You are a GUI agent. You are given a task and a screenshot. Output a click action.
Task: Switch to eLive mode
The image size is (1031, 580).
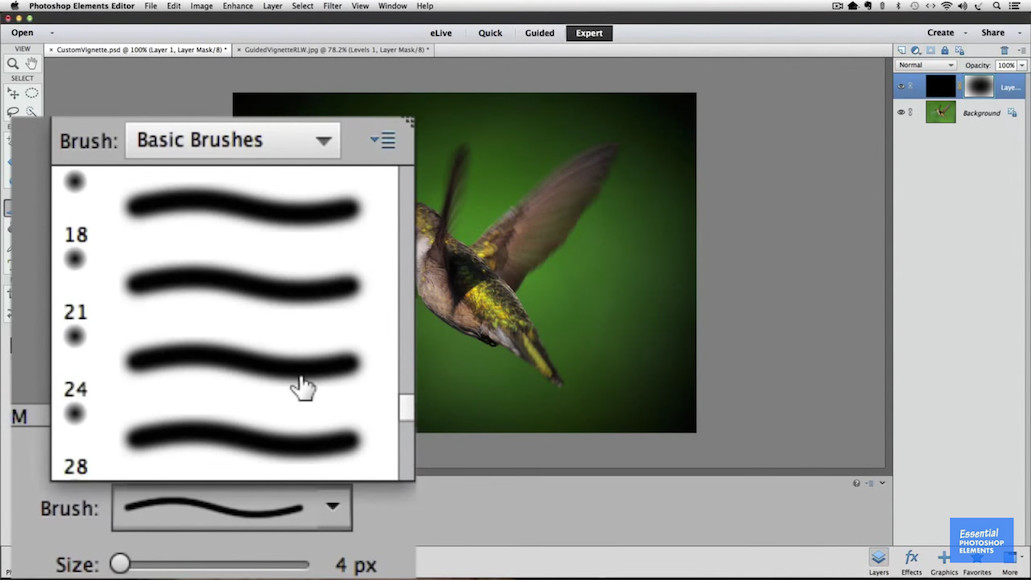point(441,33)
